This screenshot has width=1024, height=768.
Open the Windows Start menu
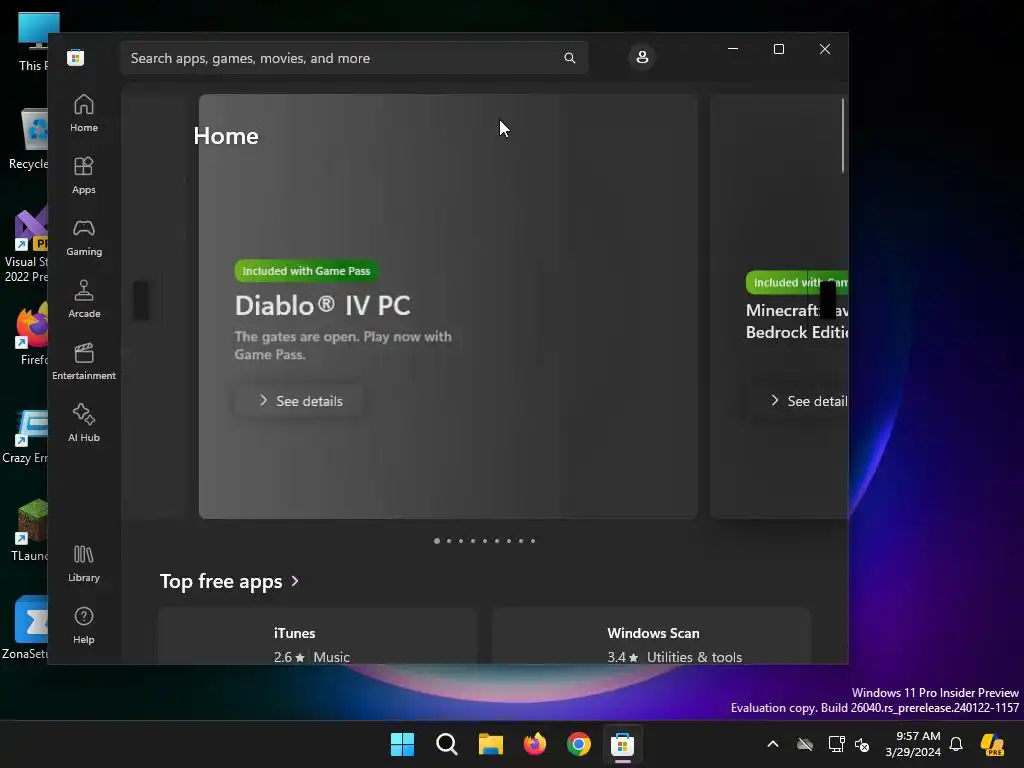(x=402, y=744)
